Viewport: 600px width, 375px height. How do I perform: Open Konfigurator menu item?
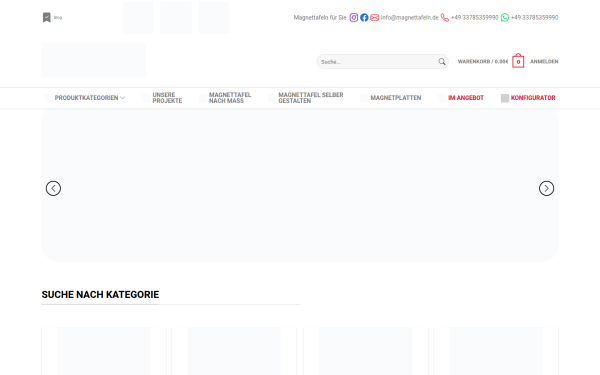(x=533, y=98)
